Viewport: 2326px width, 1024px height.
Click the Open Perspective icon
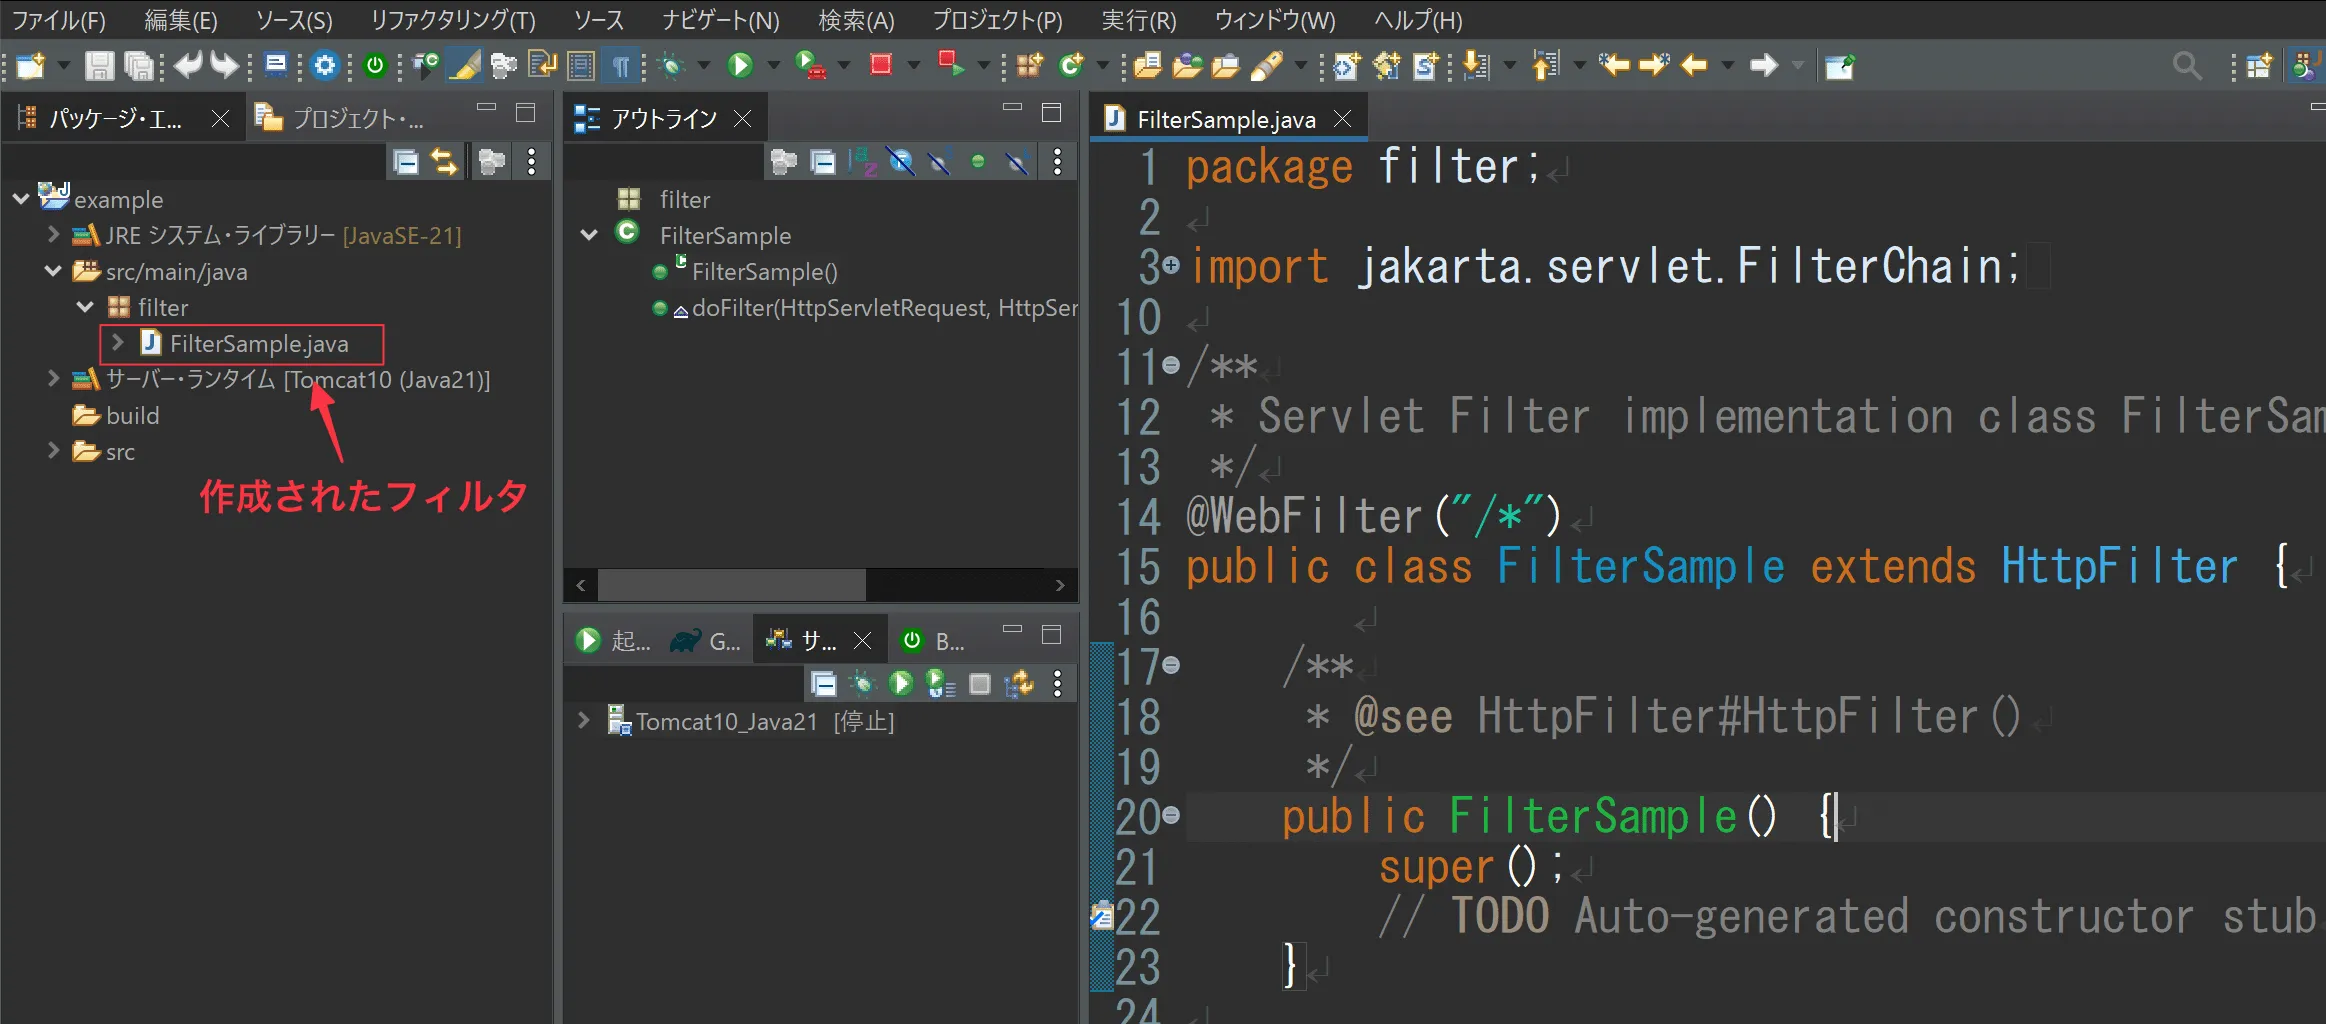coord(2259,66)
